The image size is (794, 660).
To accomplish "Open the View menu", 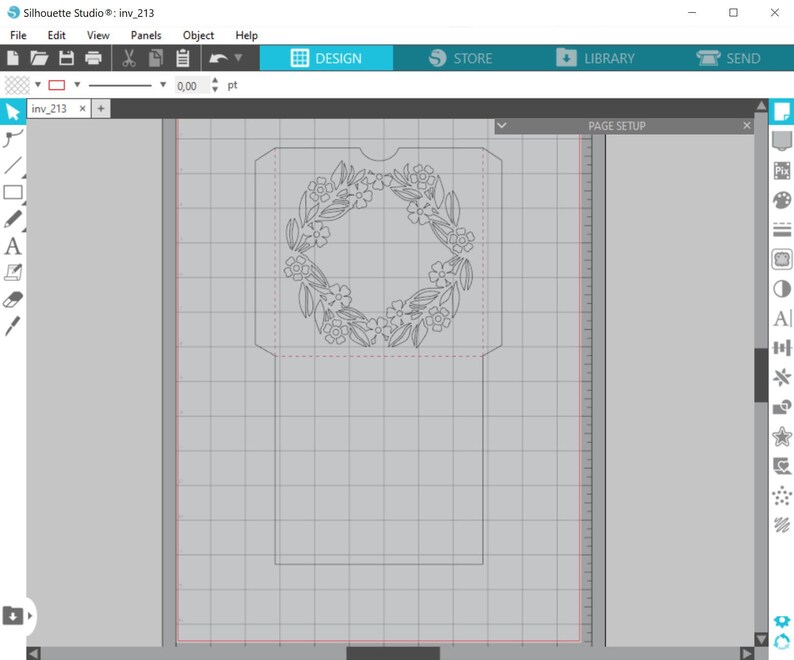I will [98, 35].
